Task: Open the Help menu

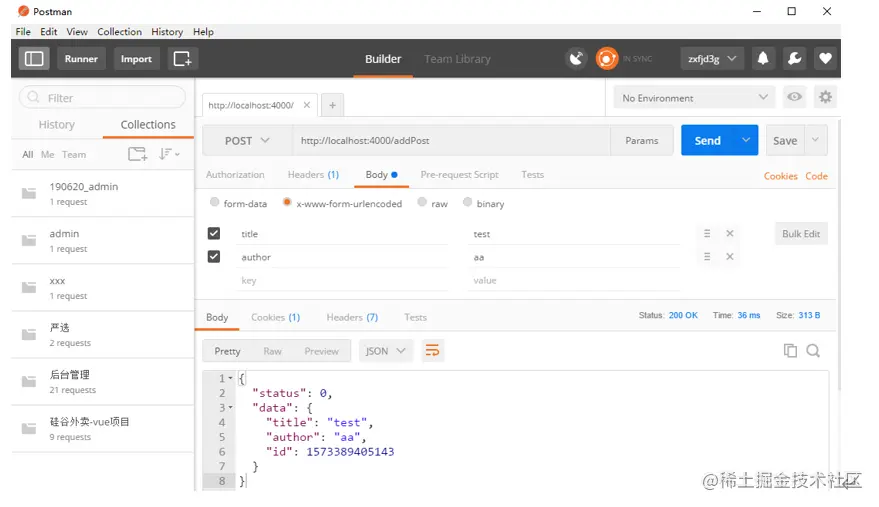Action: click(x=203, y=31)
